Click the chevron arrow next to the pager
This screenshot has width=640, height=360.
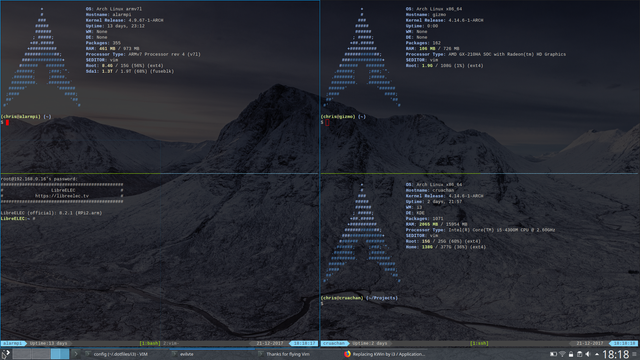click(76, 354)
